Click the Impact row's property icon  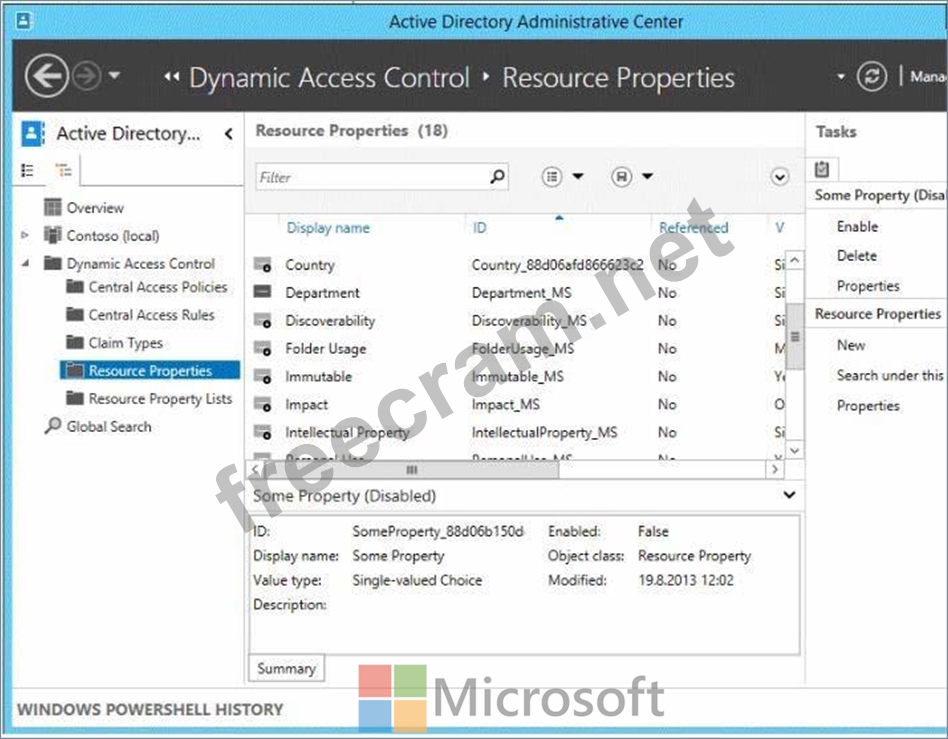tap(263, 404)
